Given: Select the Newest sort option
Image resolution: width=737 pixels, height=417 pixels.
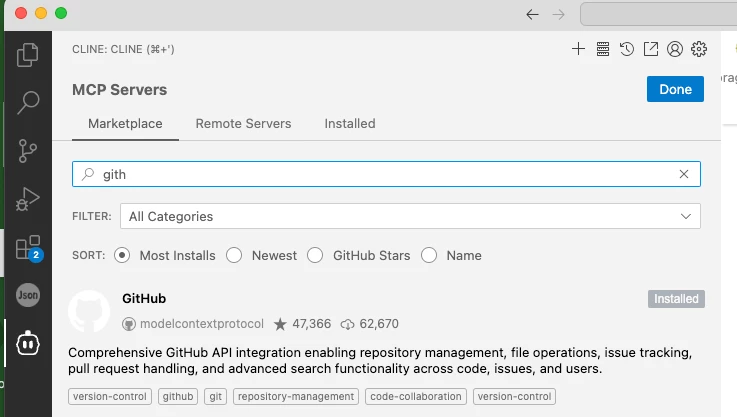Looking at the screenshot, I should pyautogui.click(x=234, y=255).
